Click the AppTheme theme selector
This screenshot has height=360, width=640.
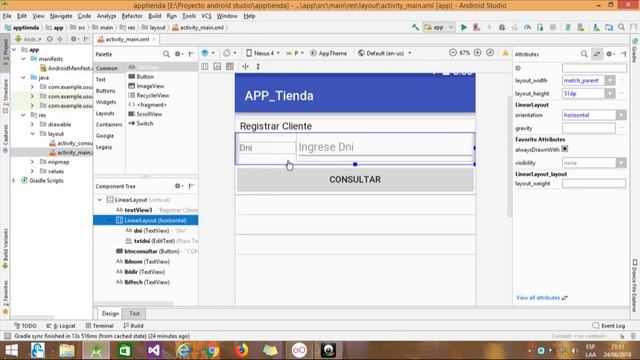(329, 53)
